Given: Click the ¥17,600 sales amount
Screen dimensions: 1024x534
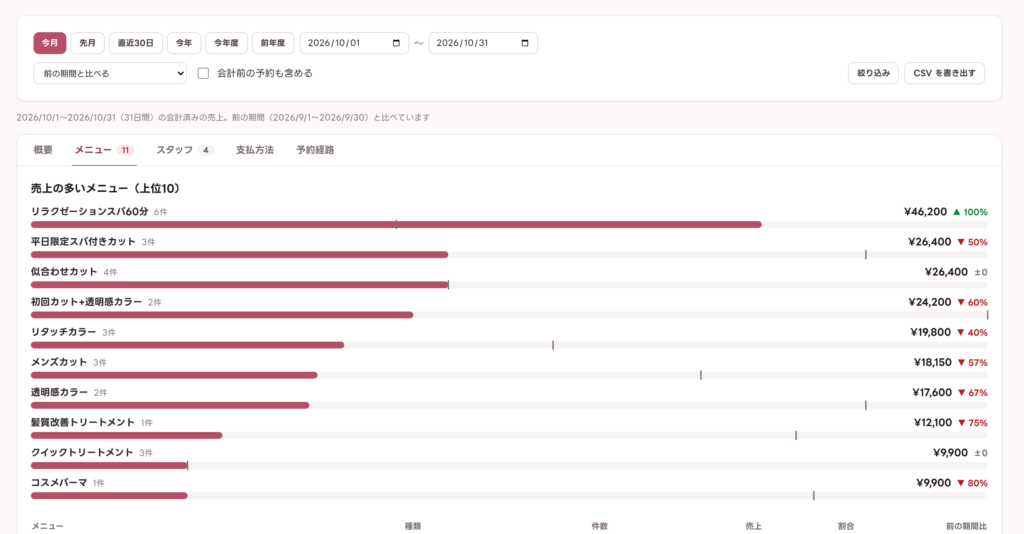Looking at the screenshot, I should coord(932,392).
